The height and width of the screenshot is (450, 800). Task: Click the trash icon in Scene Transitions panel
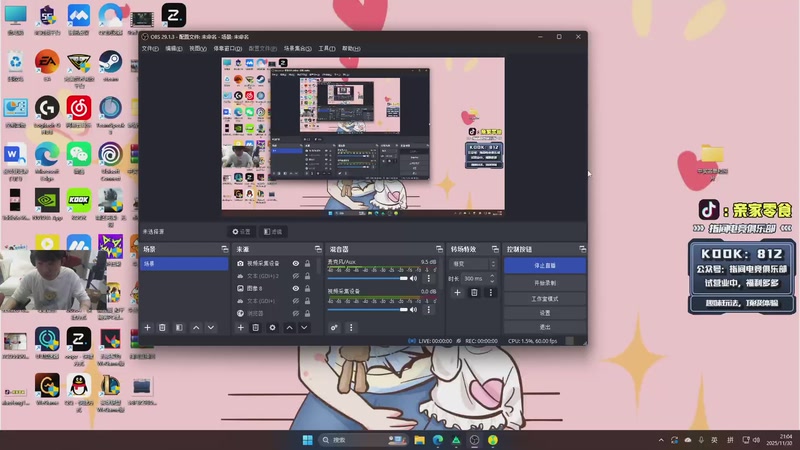[x=474, y=292]
